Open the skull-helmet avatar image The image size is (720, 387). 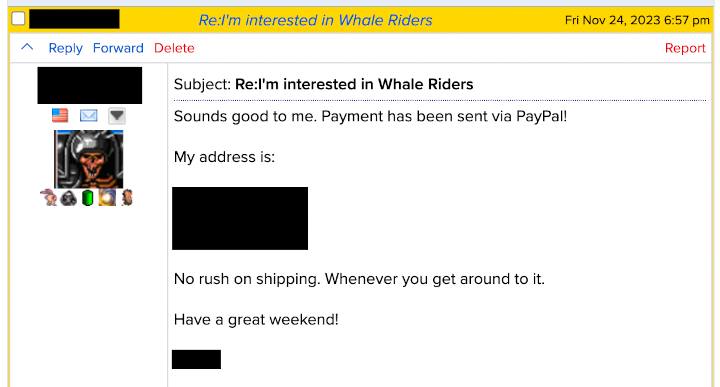(x=89, y=159)
